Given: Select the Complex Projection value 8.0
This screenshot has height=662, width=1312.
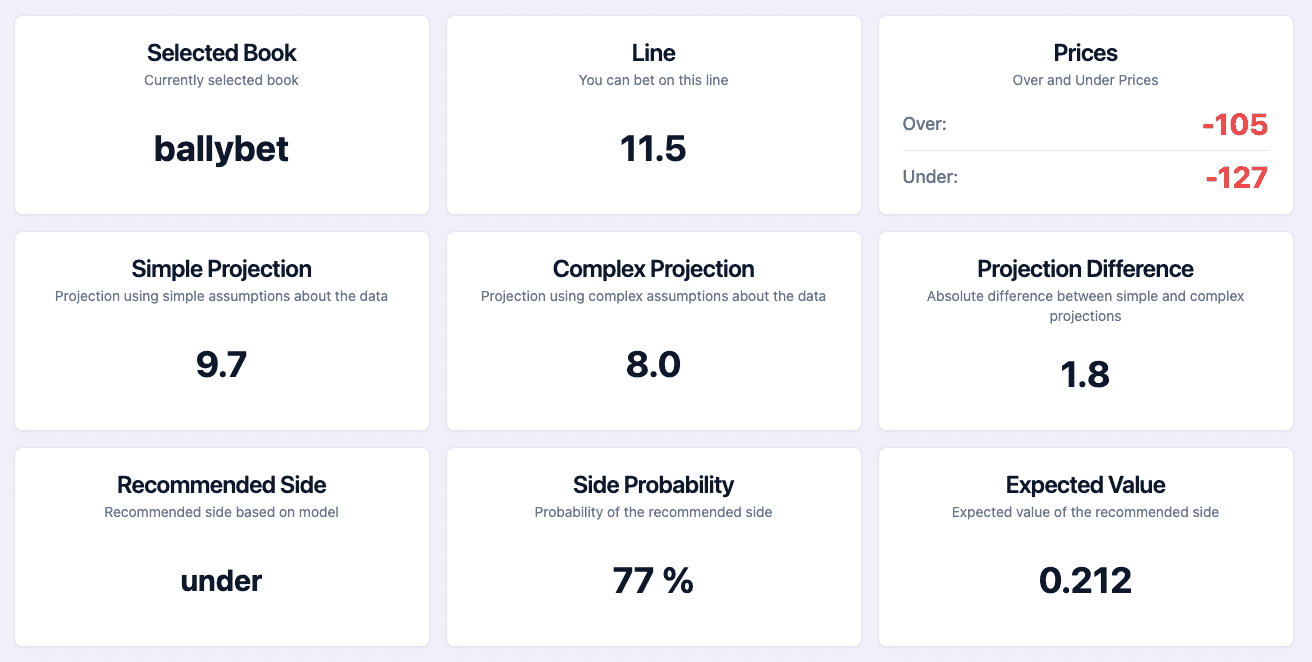Looking at the screenshot, I should pos(653,364).
